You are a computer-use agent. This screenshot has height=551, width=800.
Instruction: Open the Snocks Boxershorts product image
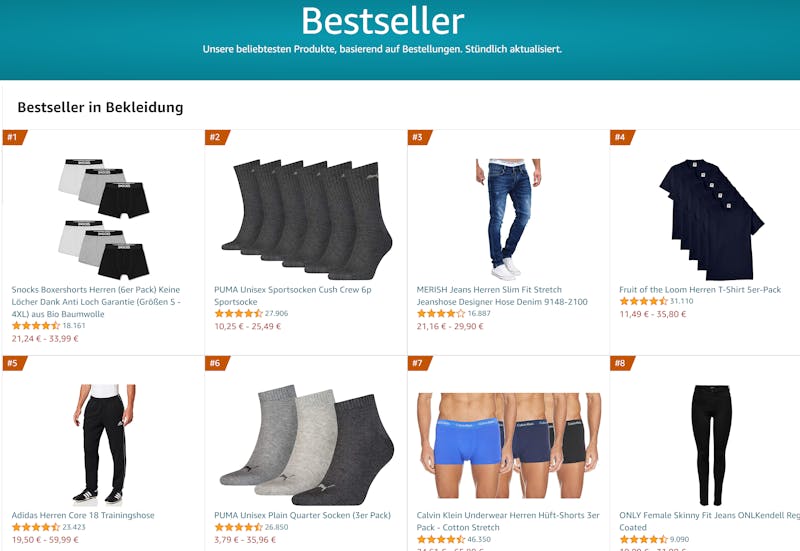pyautogui.click(x=104, y=219)
